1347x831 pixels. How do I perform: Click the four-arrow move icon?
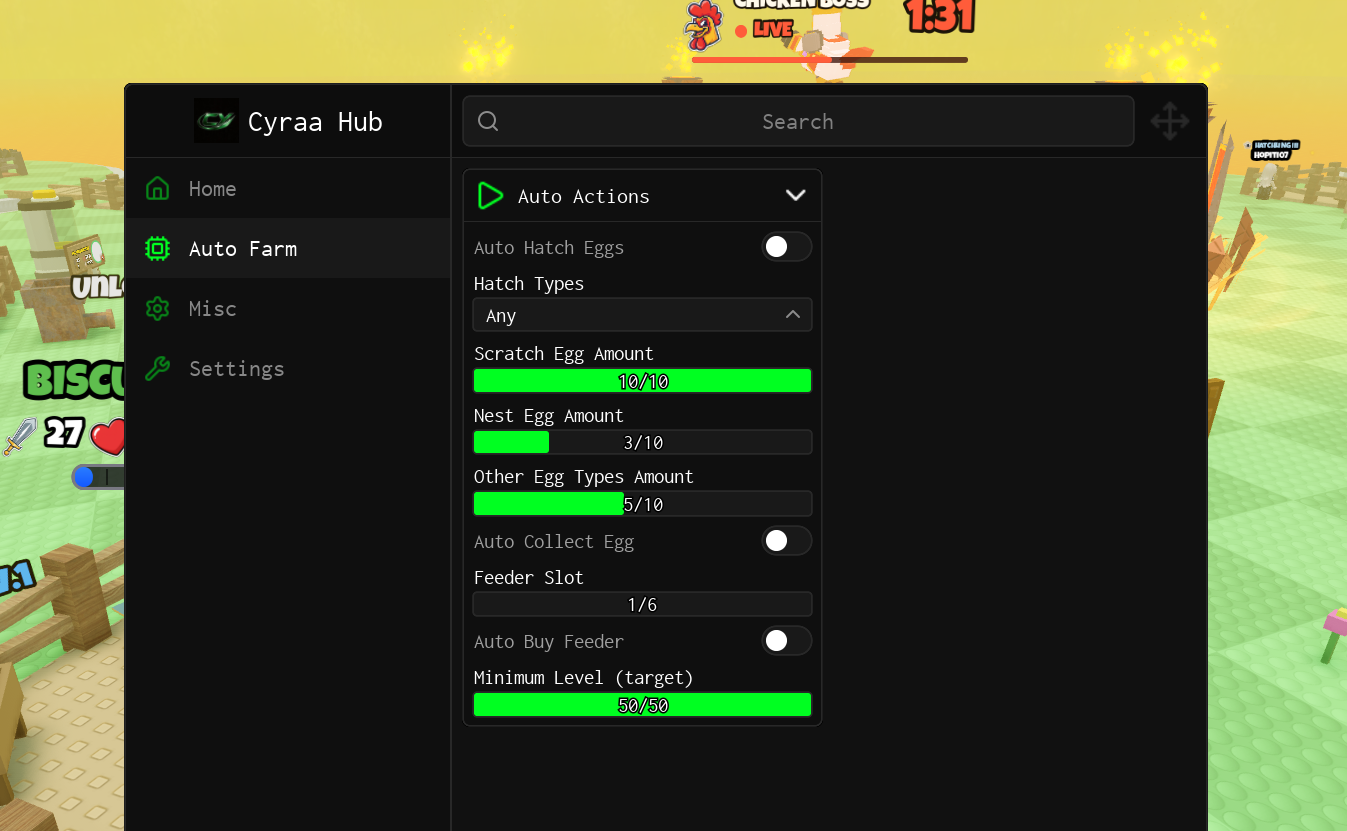(1169, 121)
